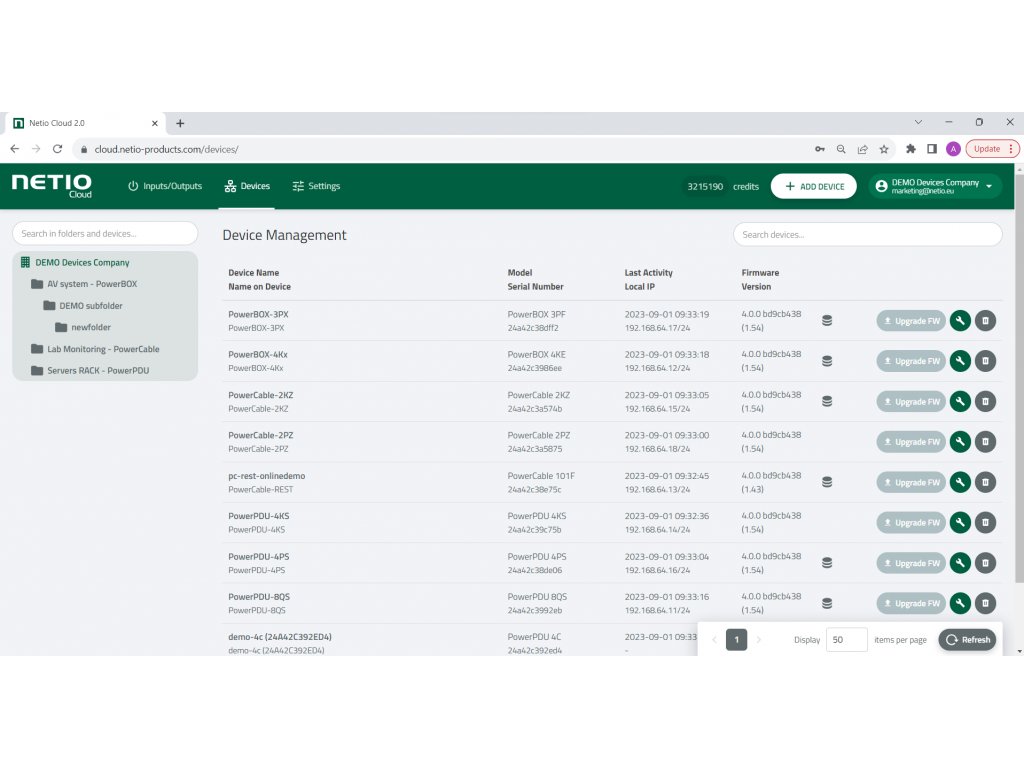The image size is (1024, 768).
Task: Open the browser tab search chevron
Action: pos(918,122)
